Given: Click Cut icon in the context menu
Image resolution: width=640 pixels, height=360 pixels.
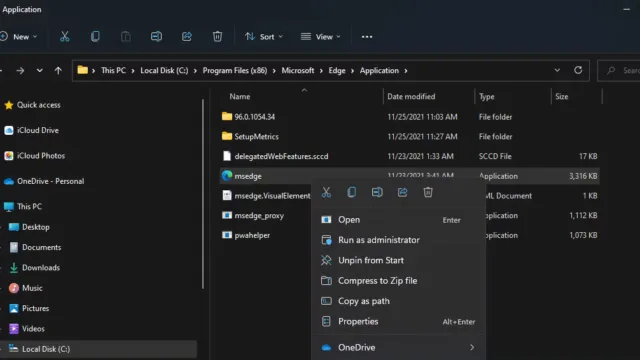Looking at the screenshot, I should (x=326, y=192).
